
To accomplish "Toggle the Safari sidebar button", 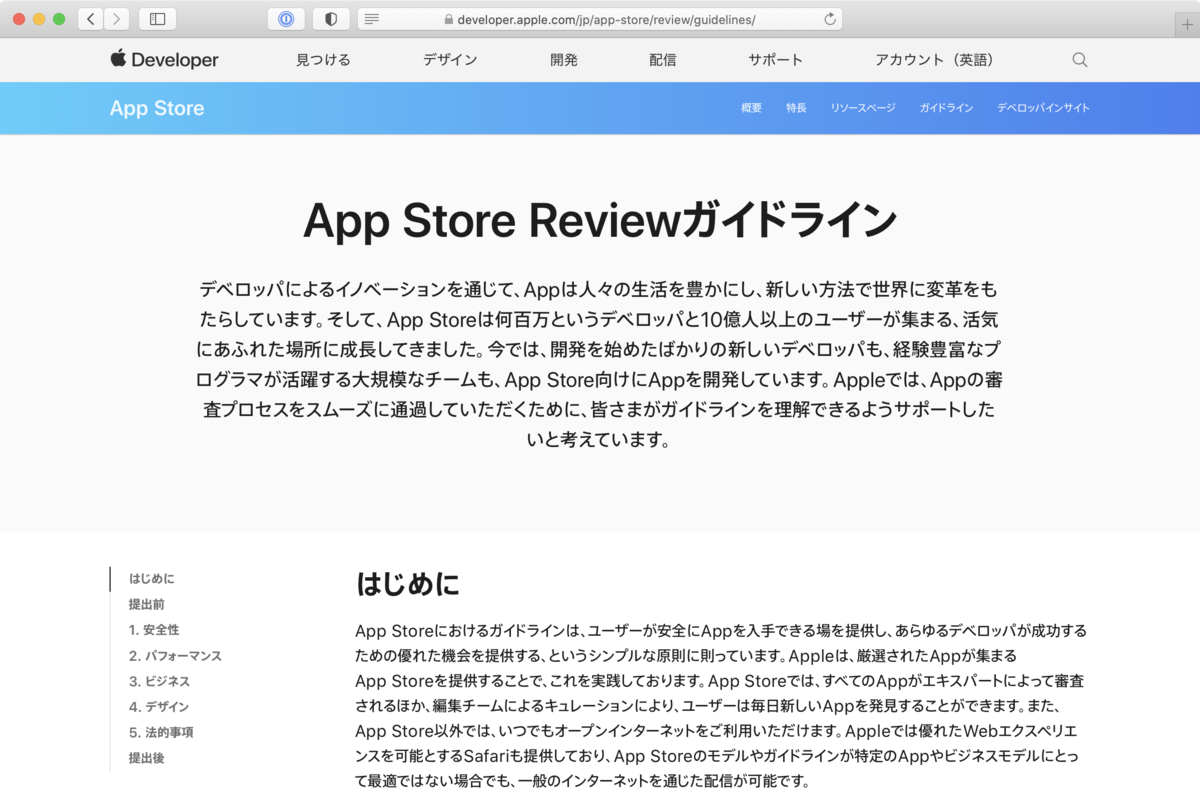I will click(x=157, y=19).
